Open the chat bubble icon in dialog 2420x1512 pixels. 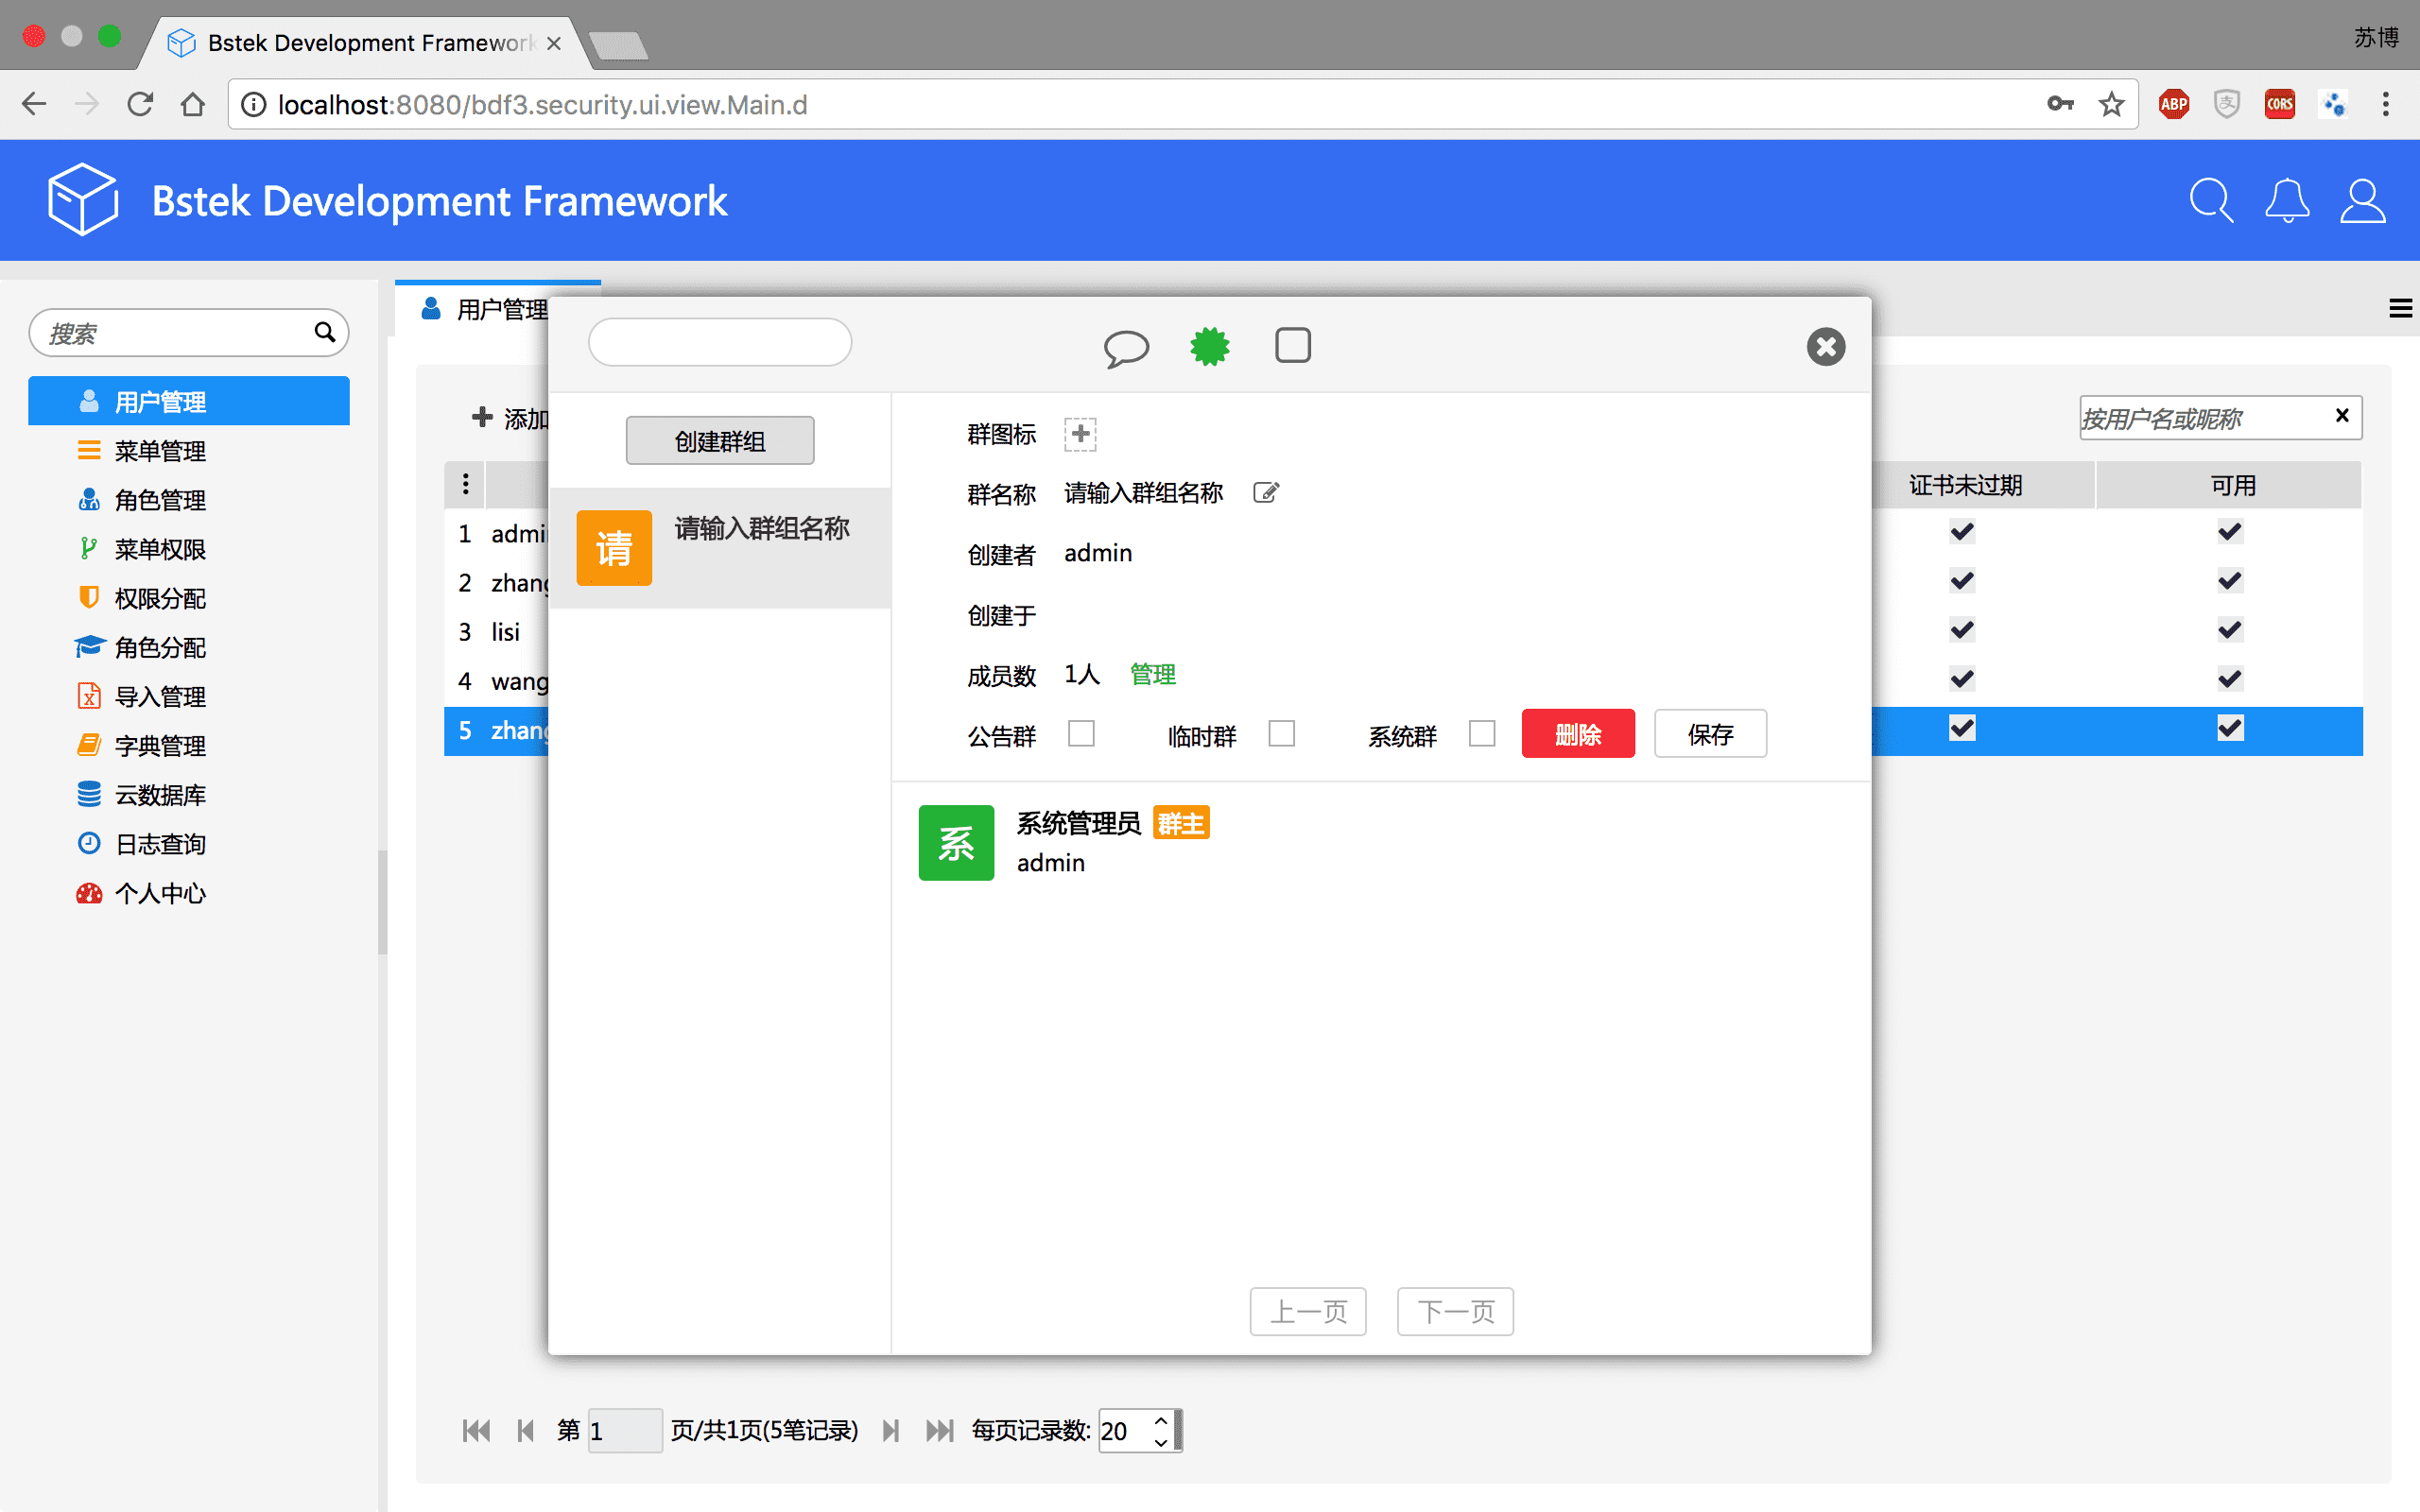pyautogui.click(x=1126, y=347)
